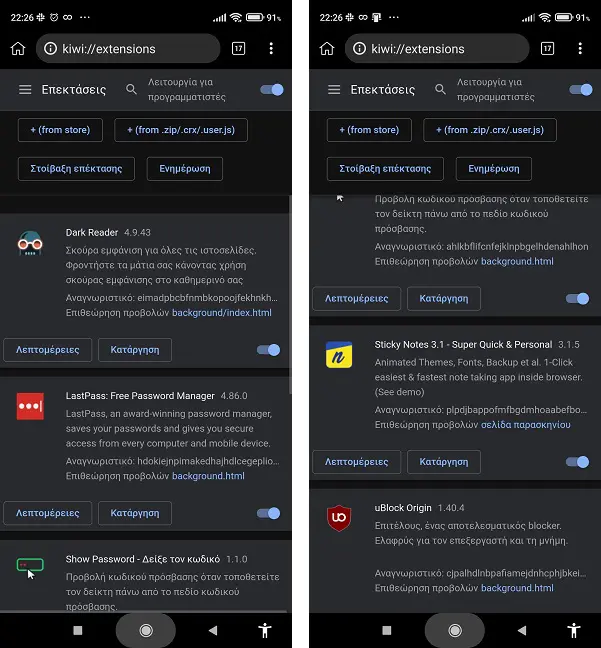
Task: Tap kiwi://extensions address bar in left screenshot
Action: 128,49
